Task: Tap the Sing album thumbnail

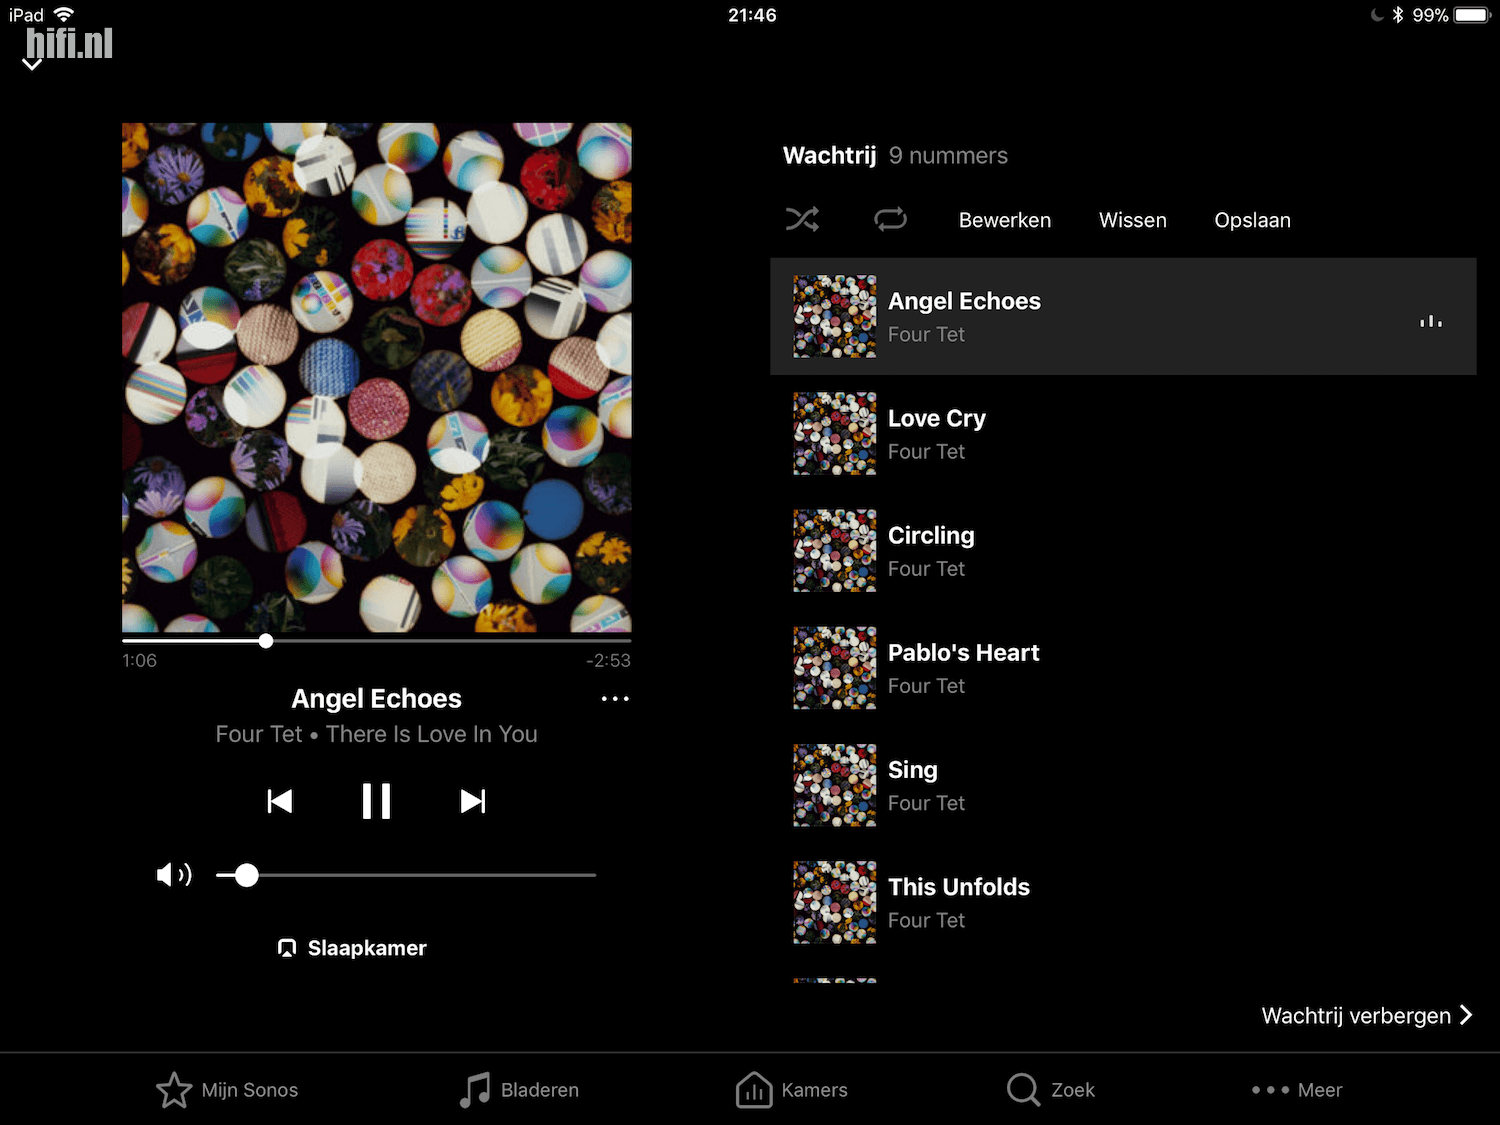Action: coord(835,785)
